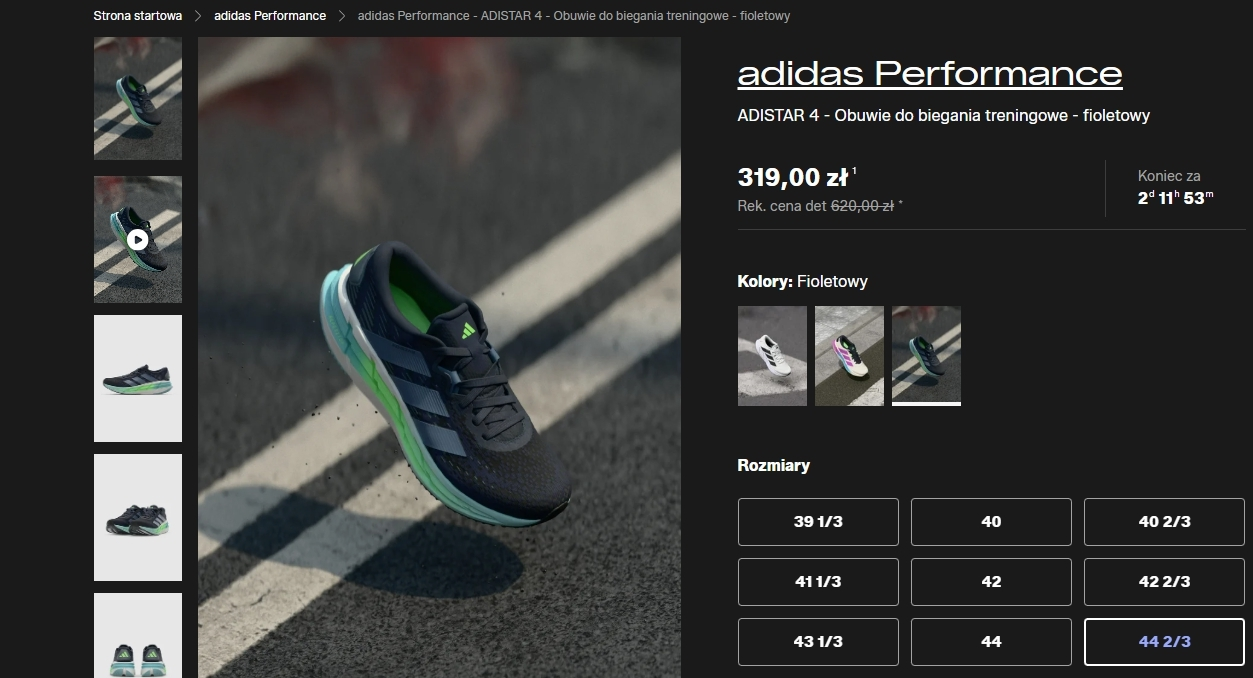Play the product video thumbnail
1253x678 pixels.
click(x=138, y=239)
